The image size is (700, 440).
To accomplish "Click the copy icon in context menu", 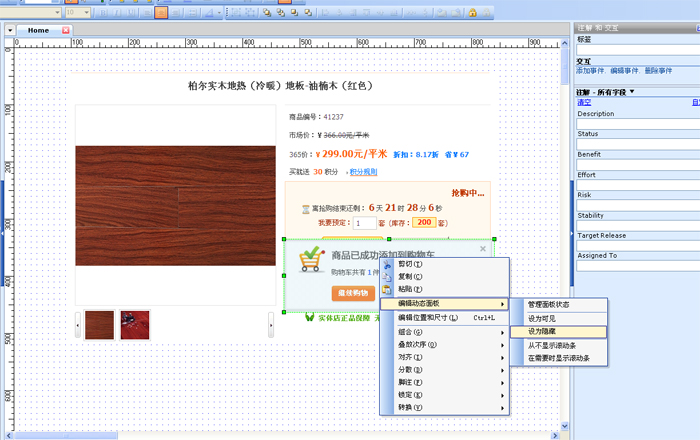I will [x=387, y=277].
